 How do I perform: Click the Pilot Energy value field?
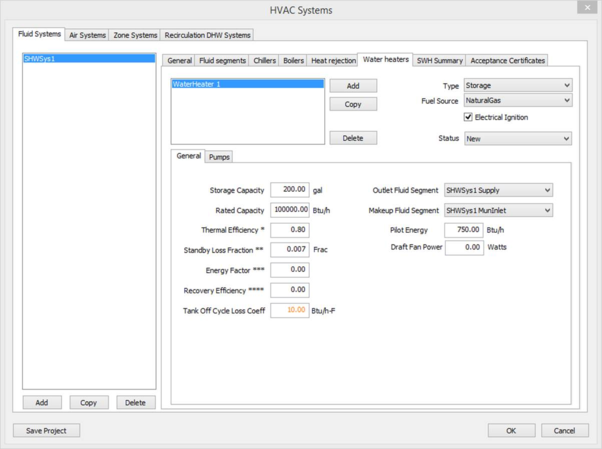tap(463, 230)
